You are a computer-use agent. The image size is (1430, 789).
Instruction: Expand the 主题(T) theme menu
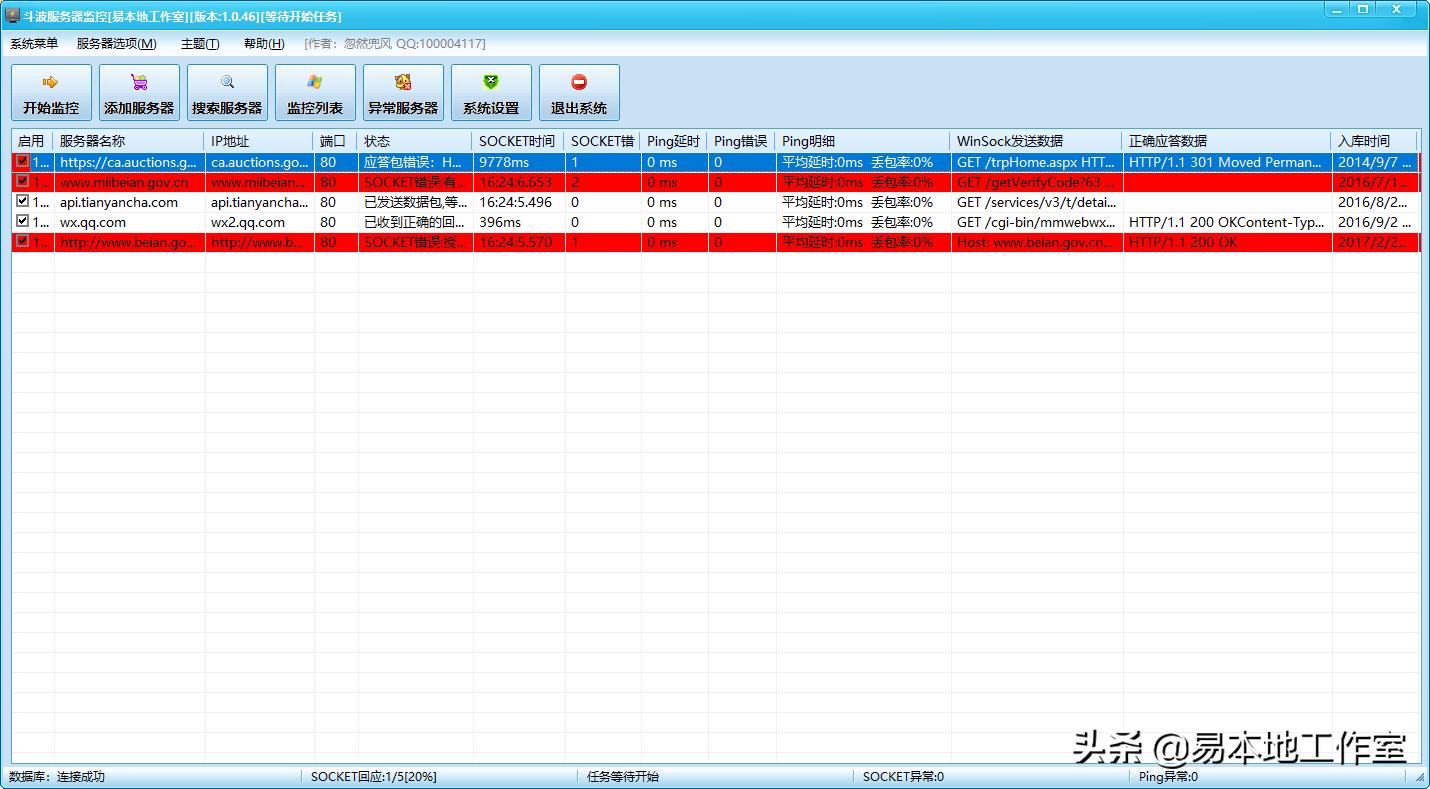[200, 44]
